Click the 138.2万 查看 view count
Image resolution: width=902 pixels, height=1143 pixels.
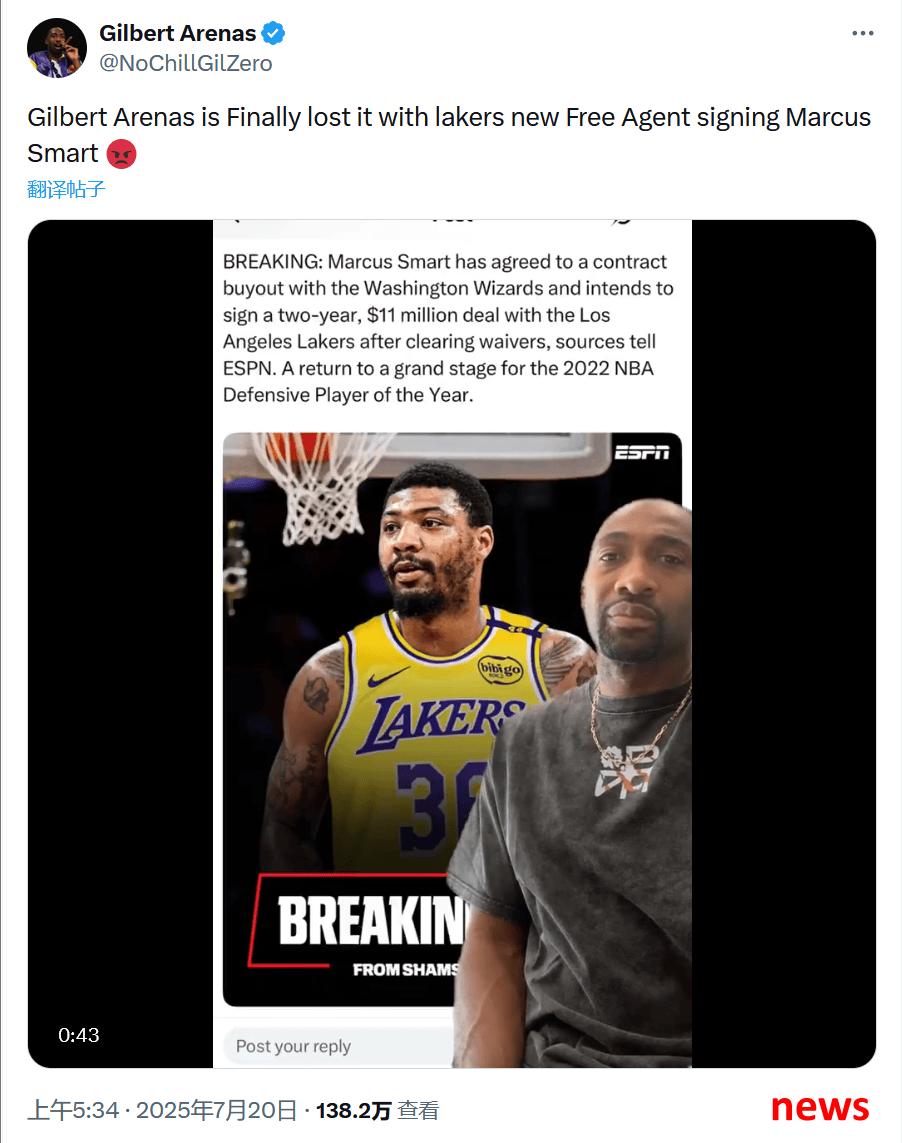[377, 1111]
